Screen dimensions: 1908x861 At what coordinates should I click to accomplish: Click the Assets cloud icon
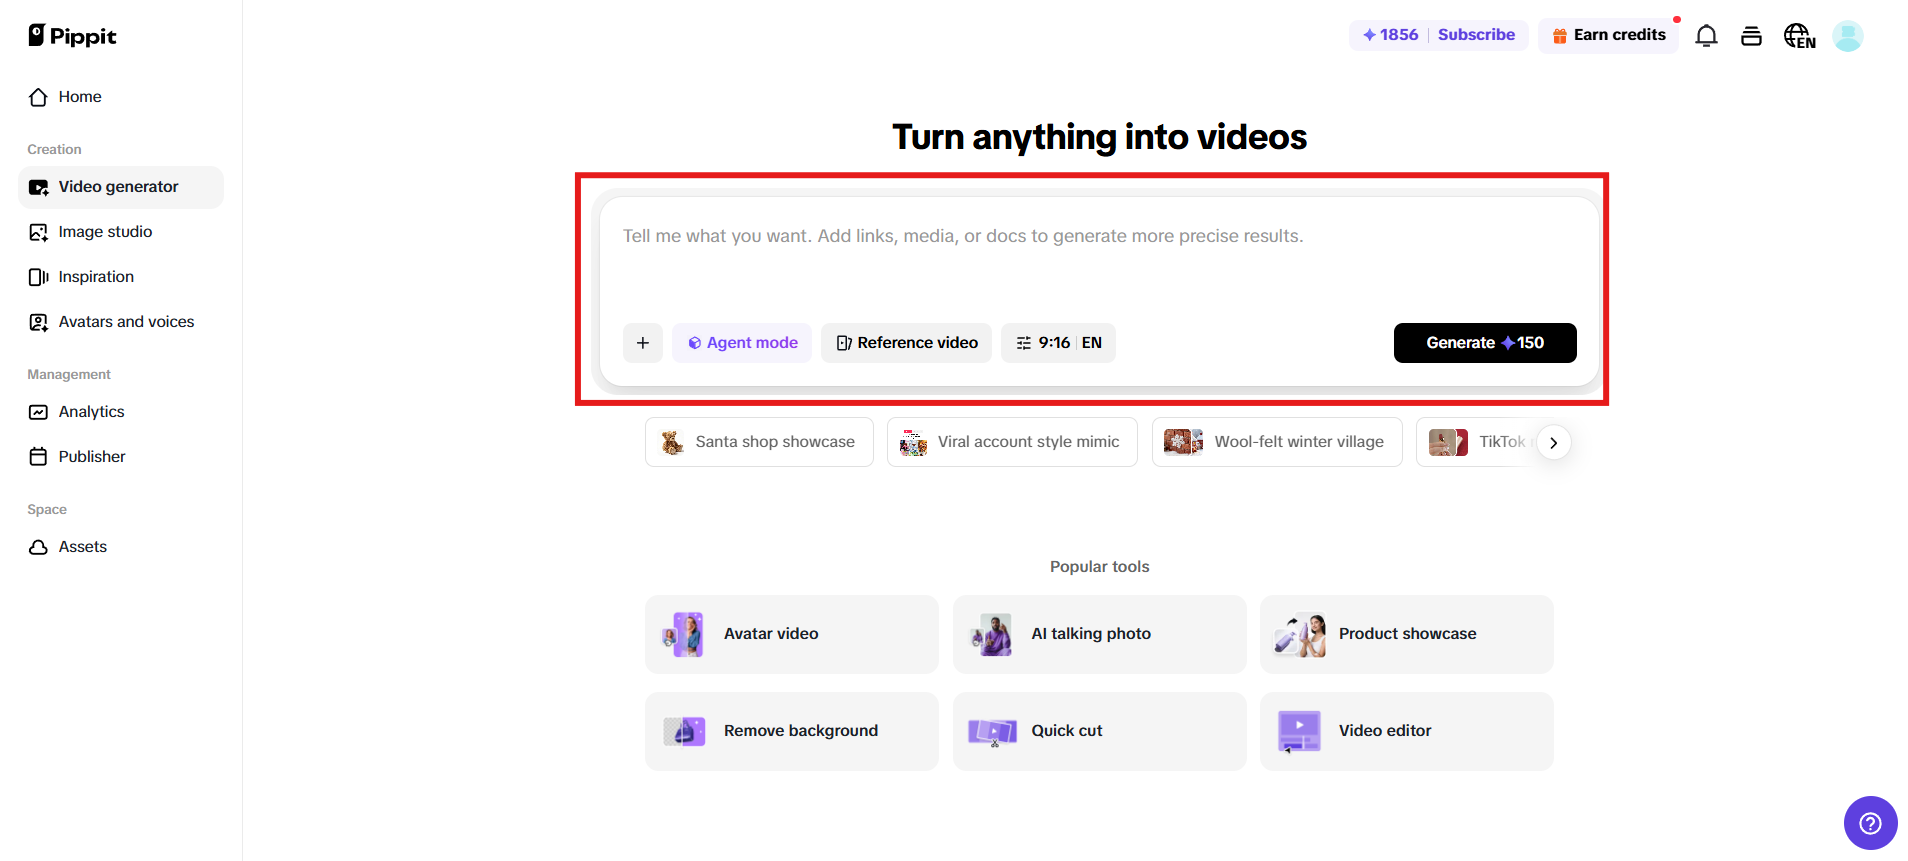38,547
